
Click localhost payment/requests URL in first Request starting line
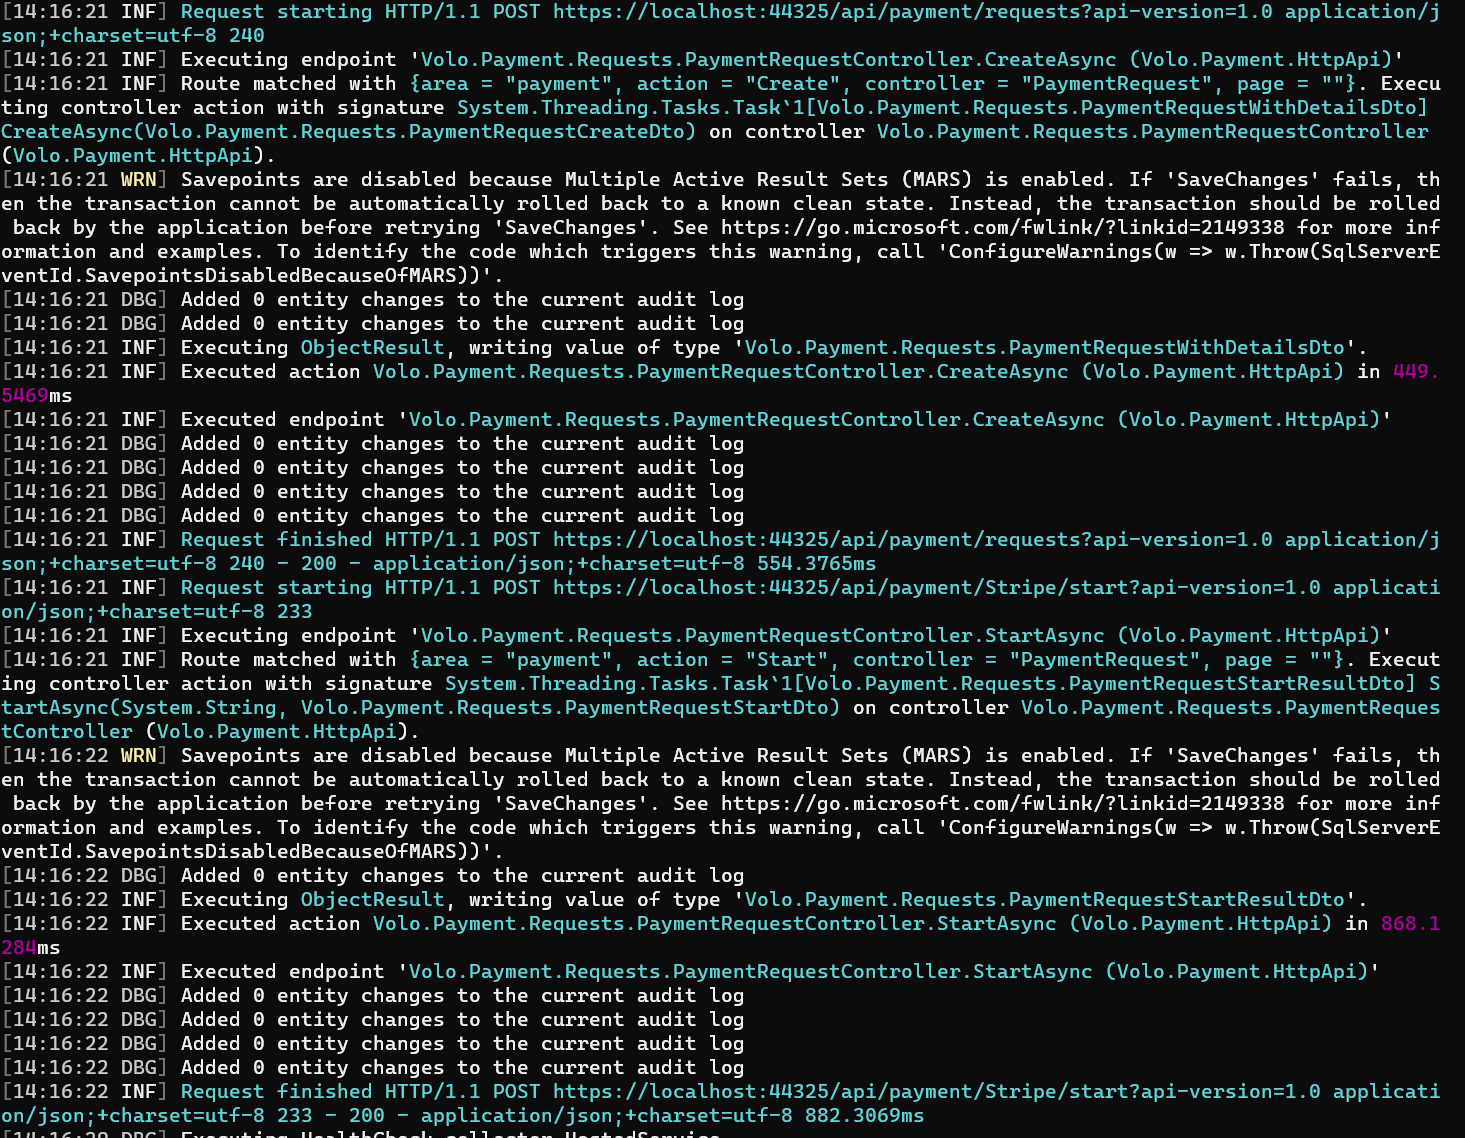(x=912, y=12)
